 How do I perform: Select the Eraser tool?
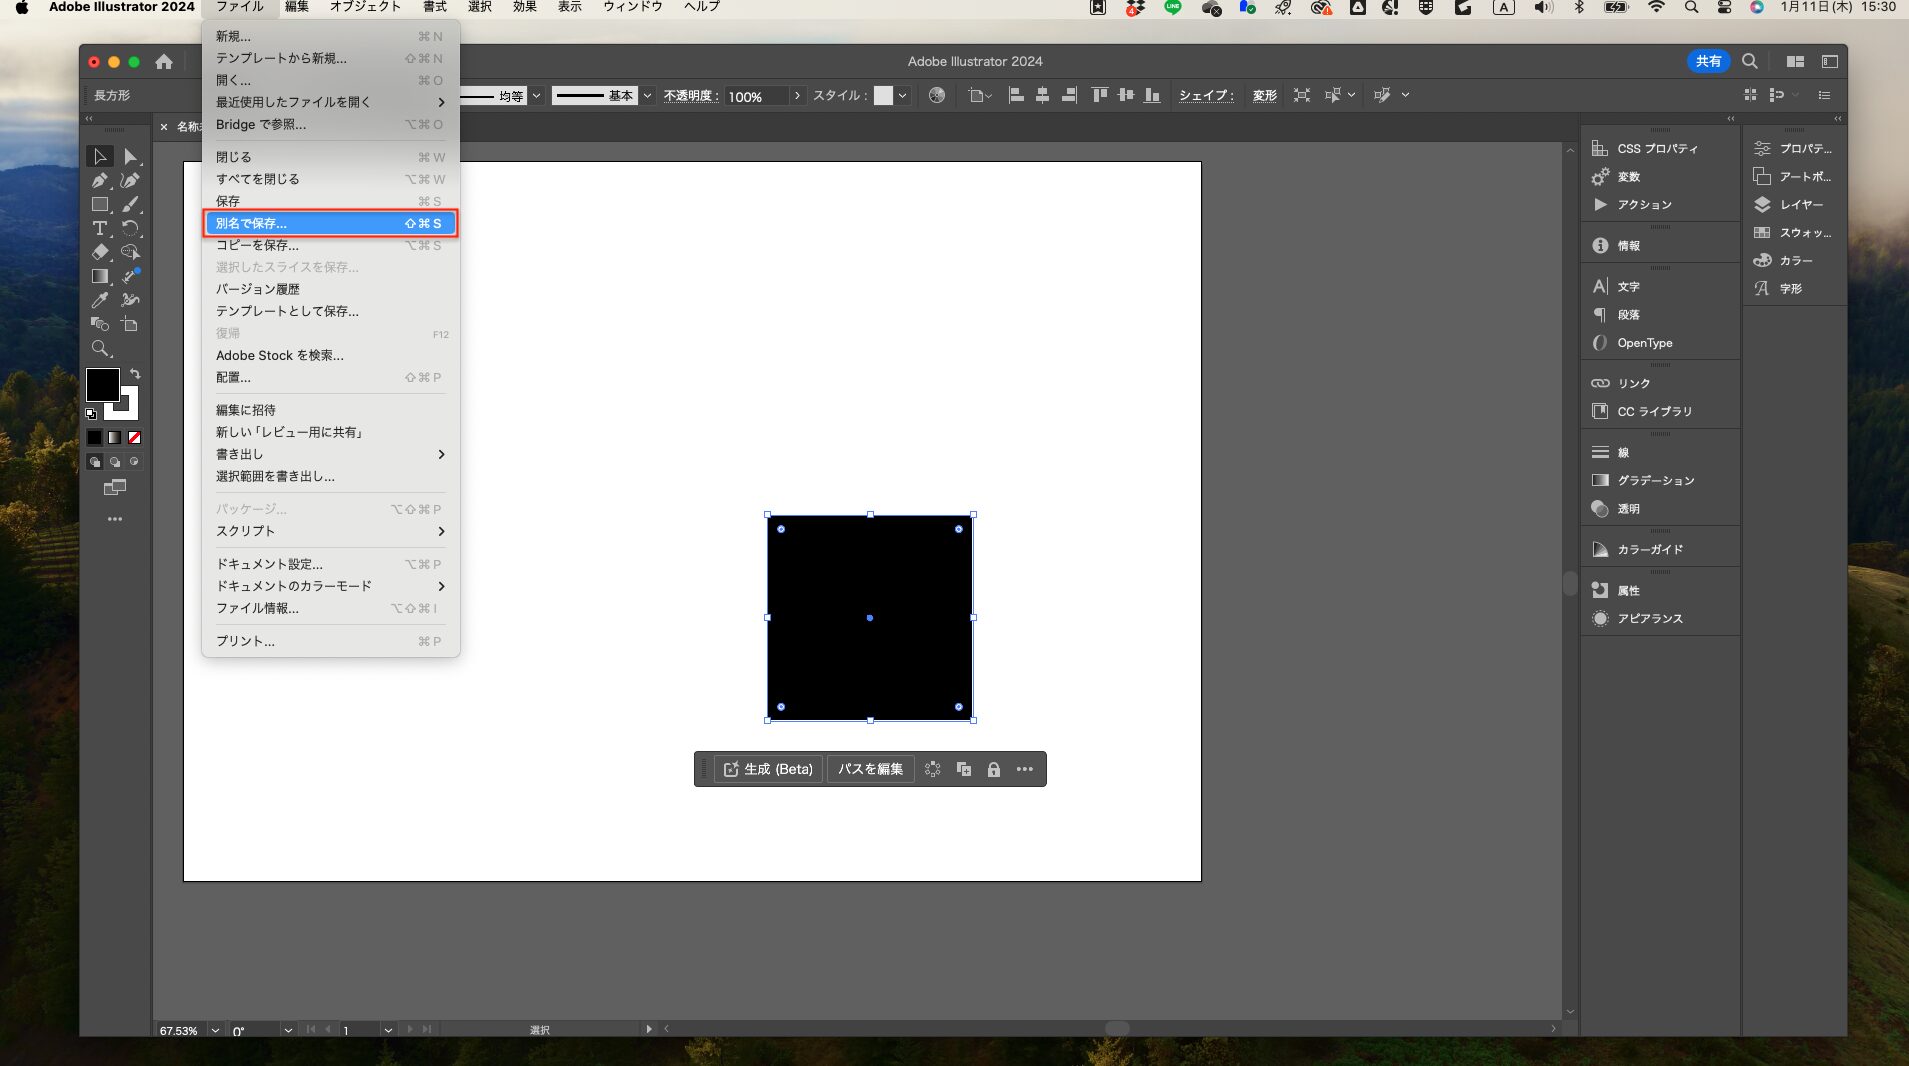pos(99,252)
